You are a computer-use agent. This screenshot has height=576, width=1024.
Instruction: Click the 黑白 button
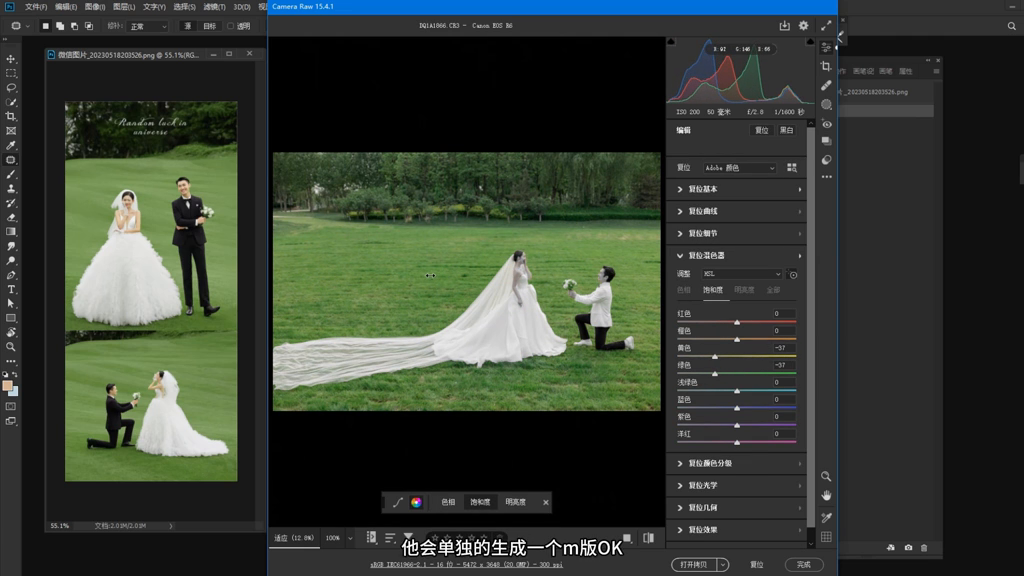(x=786, y=130)
